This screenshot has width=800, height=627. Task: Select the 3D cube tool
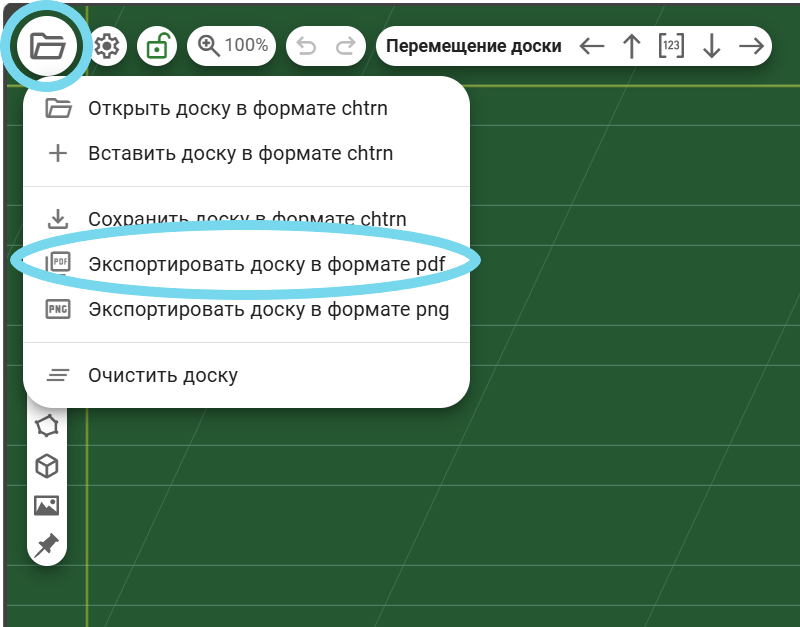[x=47, y=466]
